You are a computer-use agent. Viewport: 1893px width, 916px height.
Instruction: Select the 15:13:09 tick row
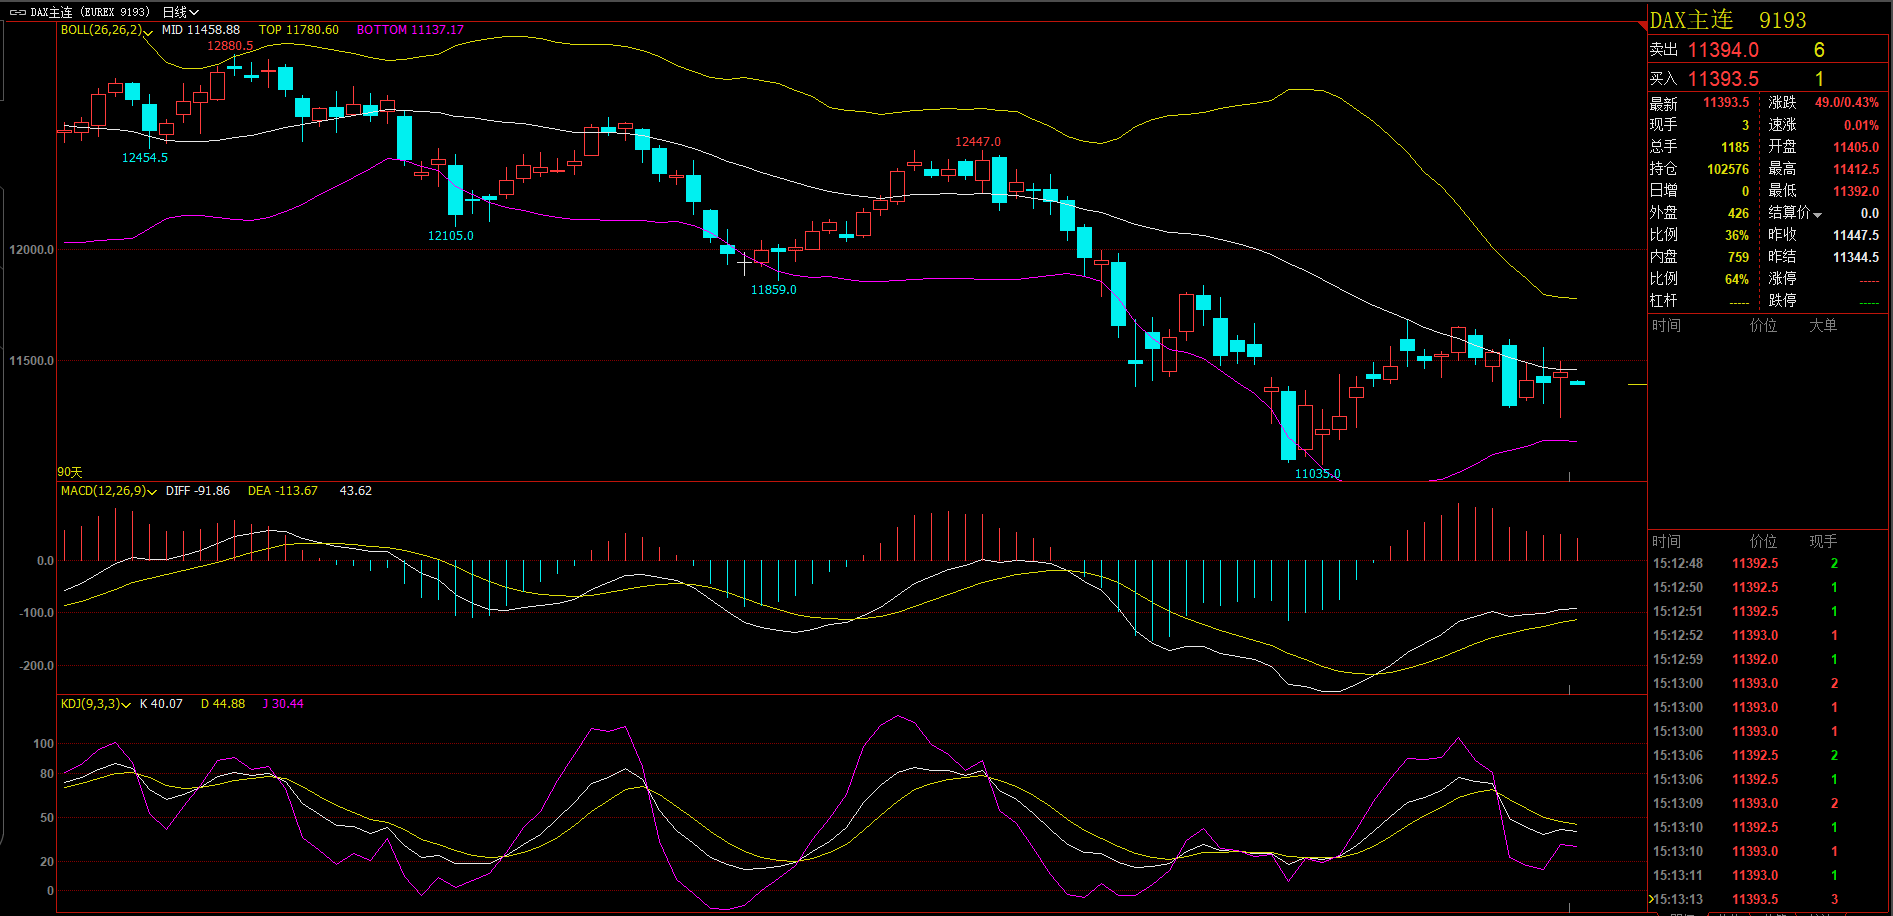[1767, 804]
